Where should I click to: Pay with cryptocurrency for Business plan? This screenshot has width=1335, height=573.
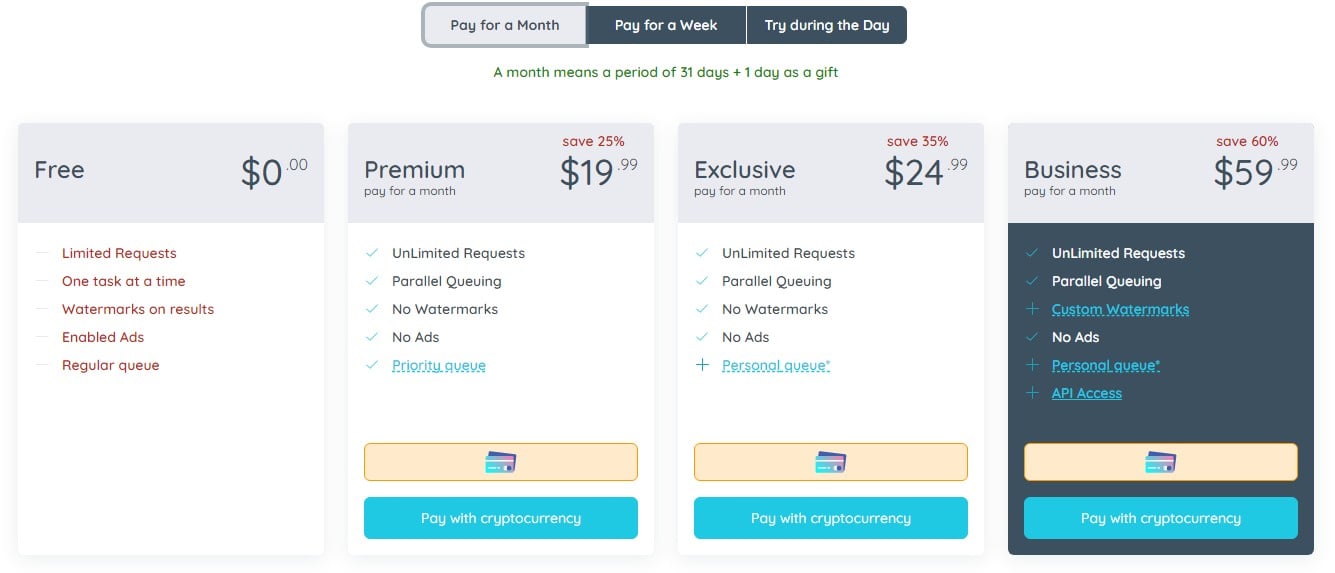[1160, 518]
